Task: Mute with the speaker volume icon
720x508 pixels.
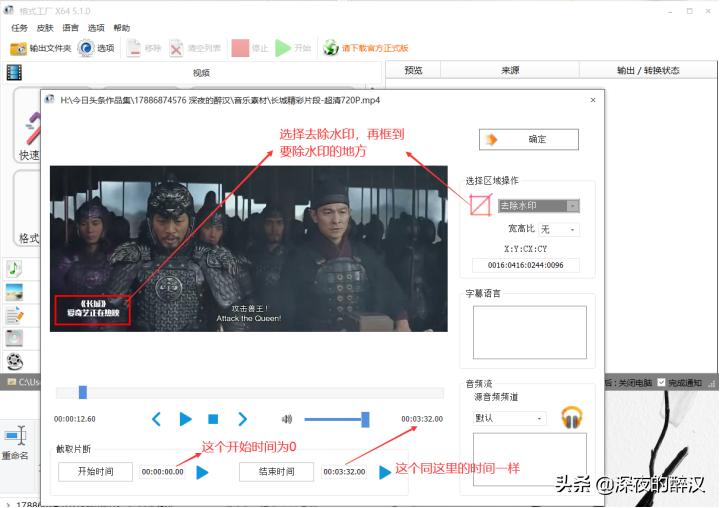Action: (287, 419)
